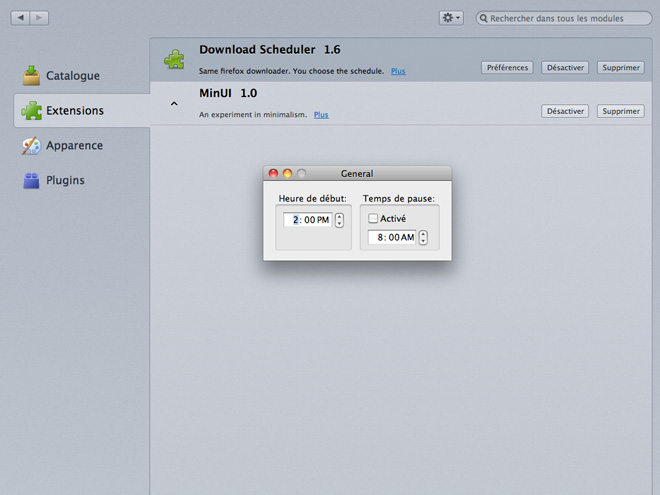Go back with the left arrow button
Screen dimensions: 660x495
pyautogui.click(x=20, y=18)
